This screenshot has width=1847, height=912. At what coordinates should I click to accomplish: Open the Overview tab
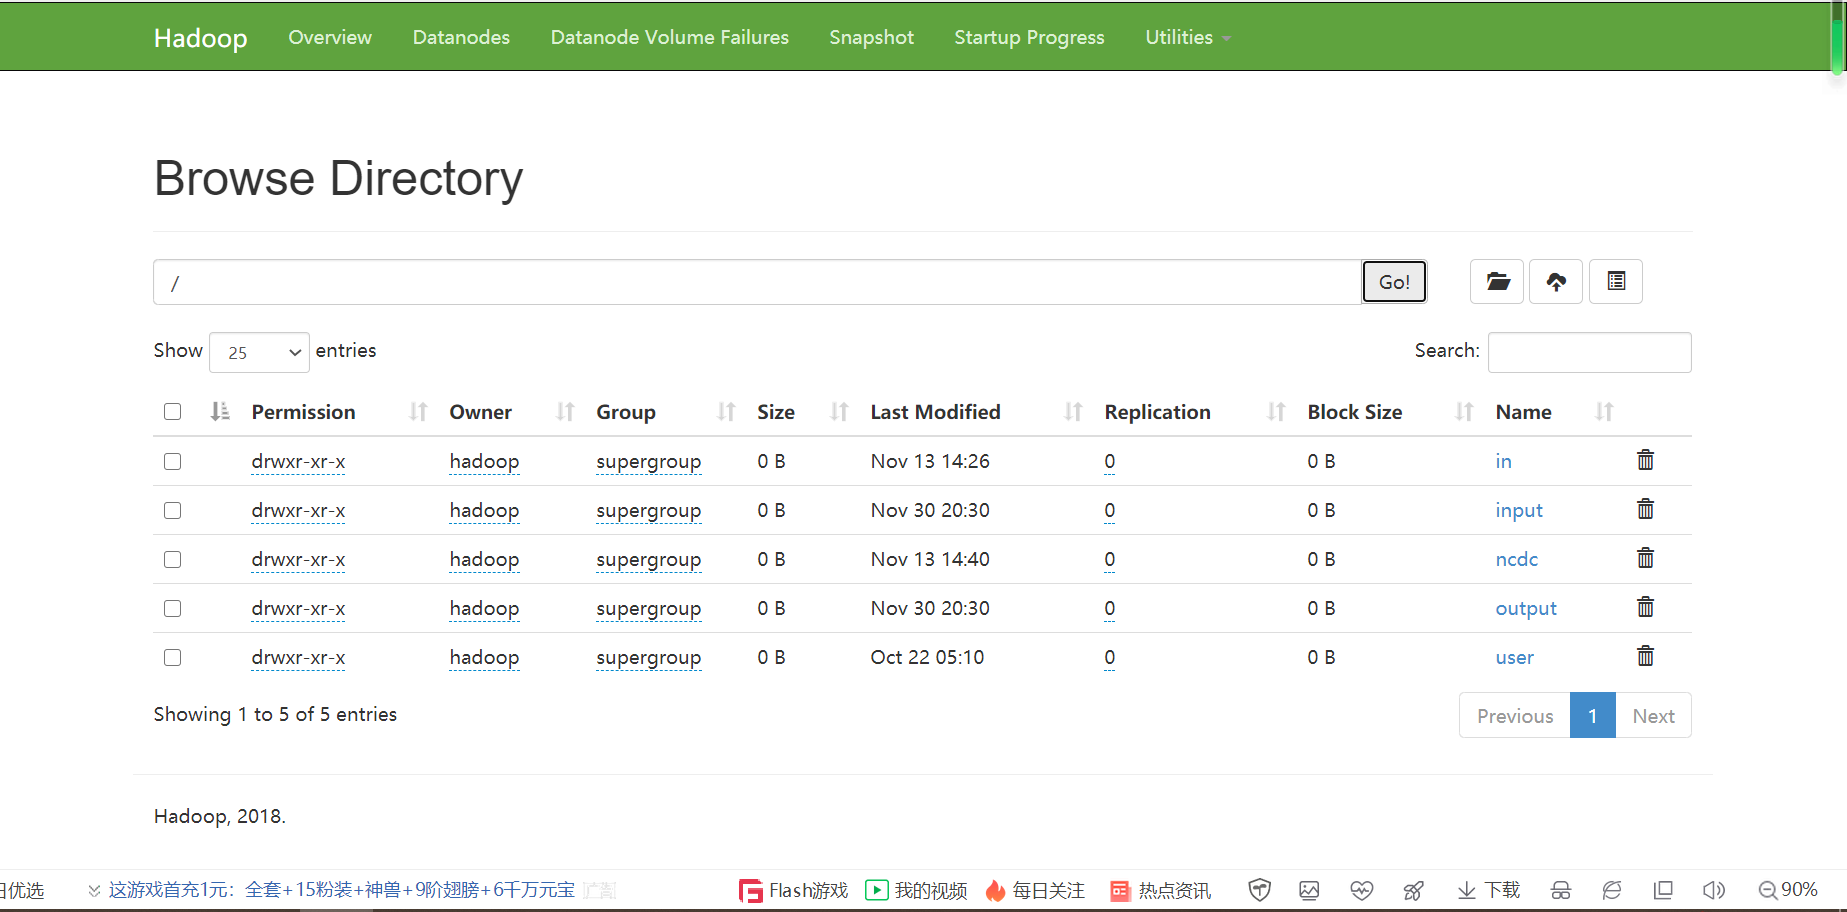[330, 37]
